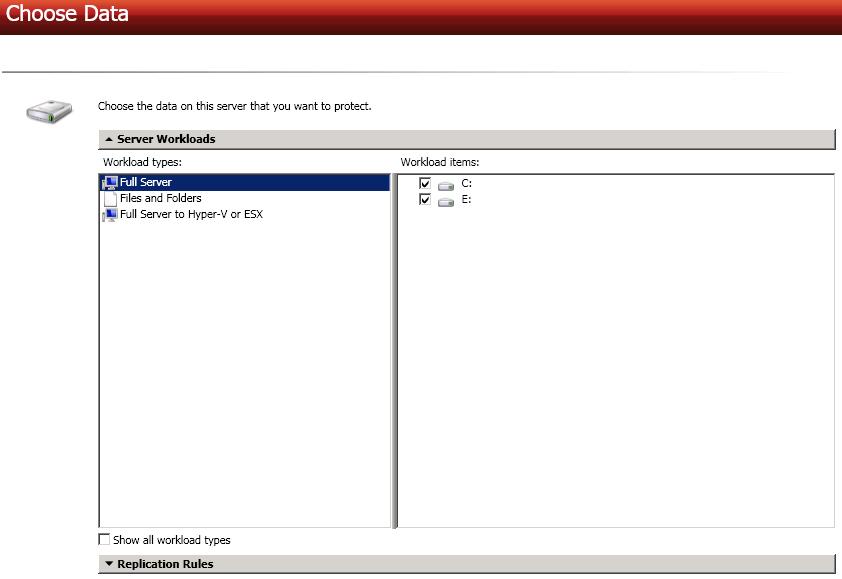Collapse the Server Workloads section arrow
The width and height of the screenshot is (842, 579).
coord(108,139)
